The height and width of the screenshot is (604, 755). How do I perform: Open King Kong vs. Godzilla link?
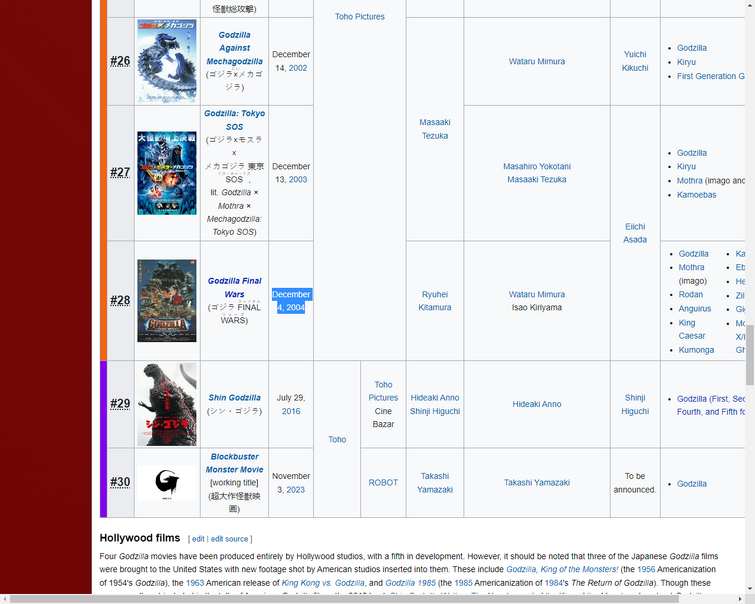click(x=323, y=583)
